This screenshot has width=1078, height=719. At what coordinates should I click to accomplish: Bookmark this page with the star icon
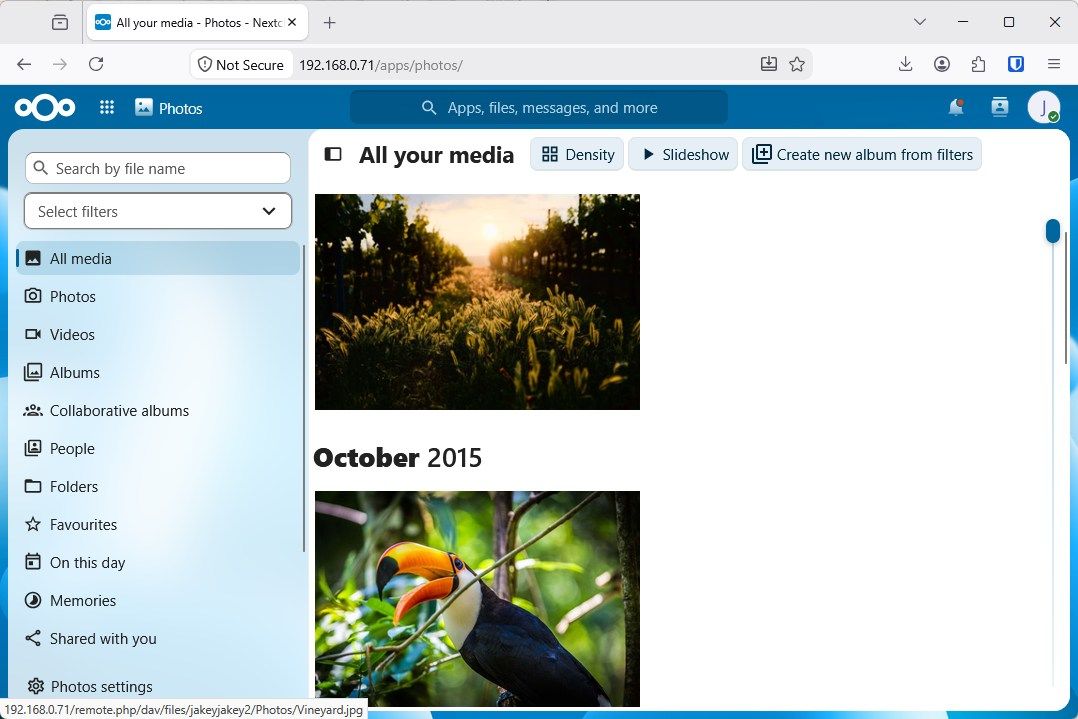point(797,65)
